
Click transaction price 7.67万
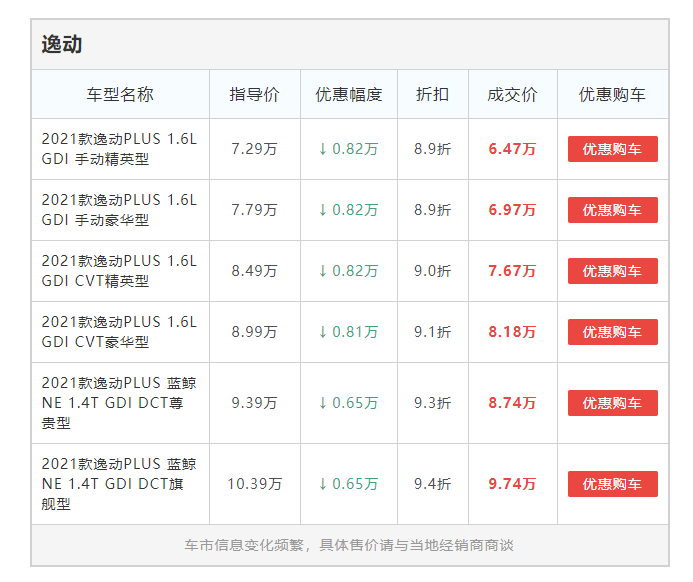click(513, 271)
